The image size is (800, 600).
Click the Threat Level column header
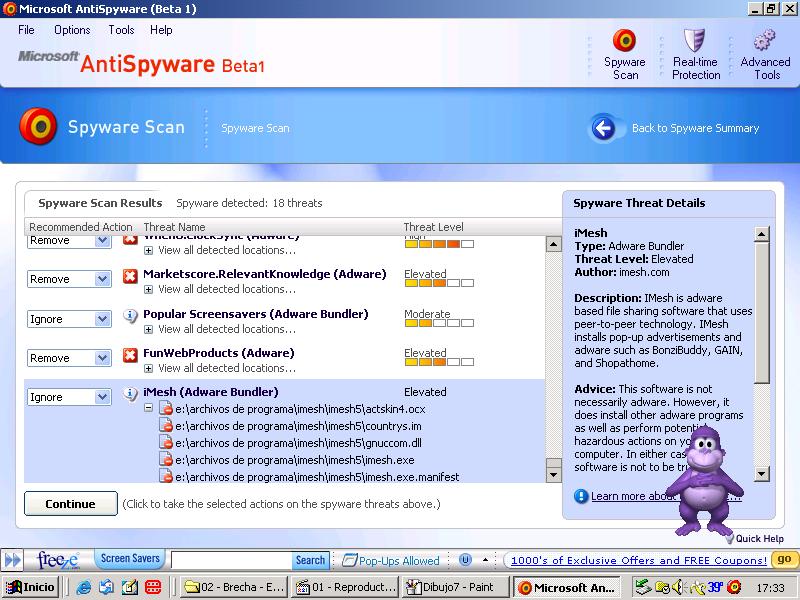tap(433, 227)
